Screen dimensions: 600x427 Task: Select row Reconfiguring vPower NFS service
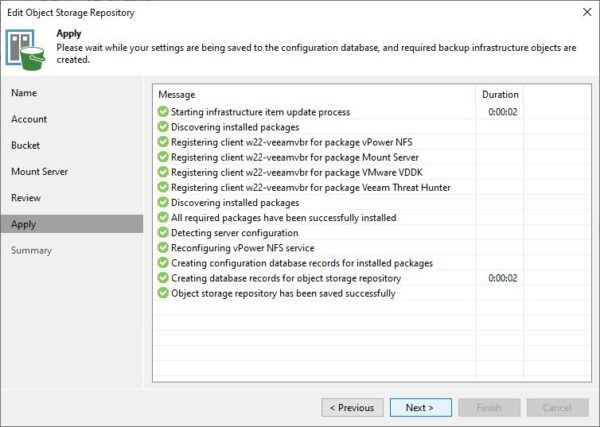click(x=372, y=248)
